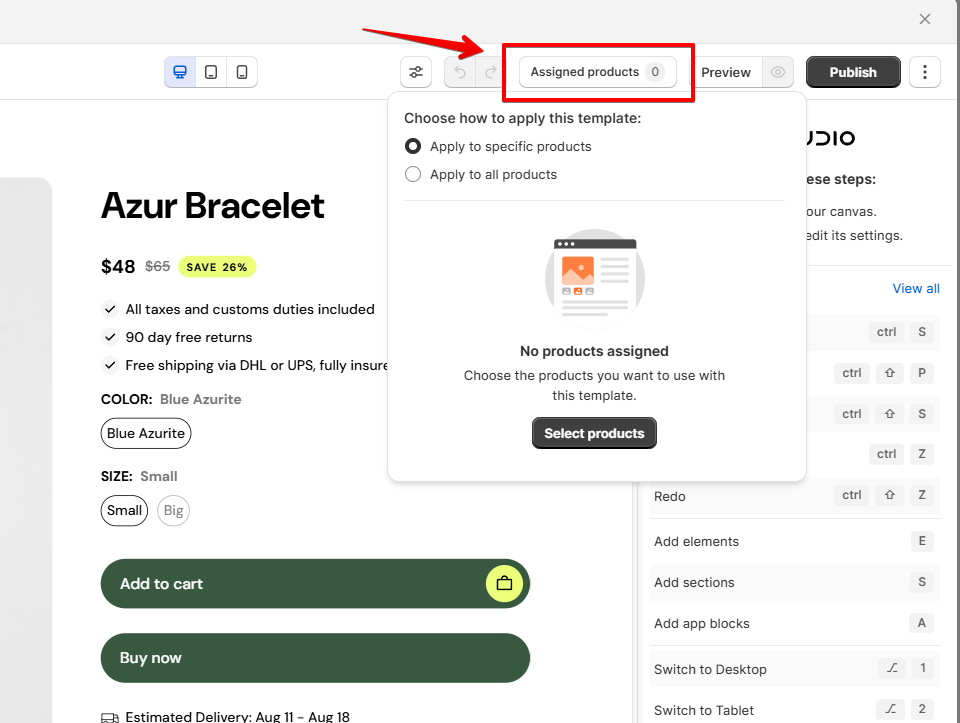Switch to mobile view icon
Image resolution: width=960 pixels, height=723 pixels.
point(242,72)
